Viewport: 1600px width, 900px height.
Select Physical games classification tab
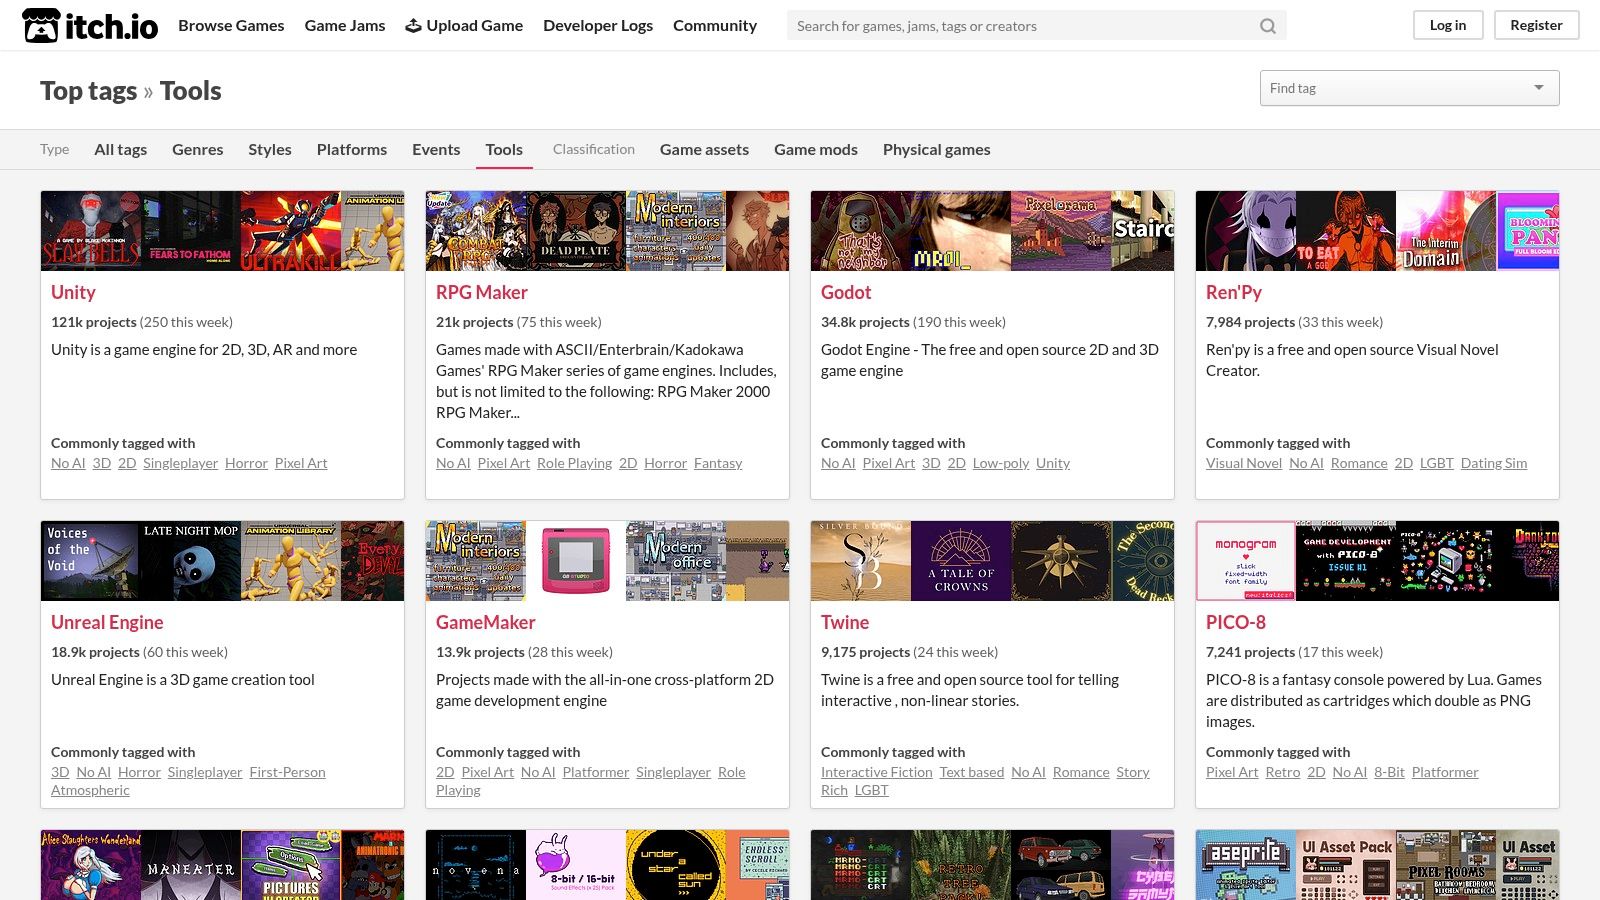pos(937,149)
